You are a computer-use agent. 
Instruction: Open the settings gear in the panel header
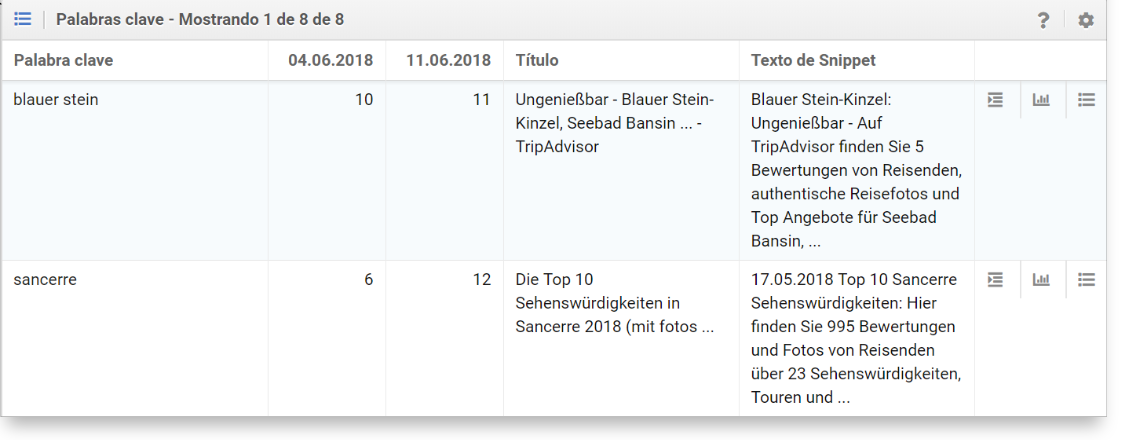tap(1086, 20)
